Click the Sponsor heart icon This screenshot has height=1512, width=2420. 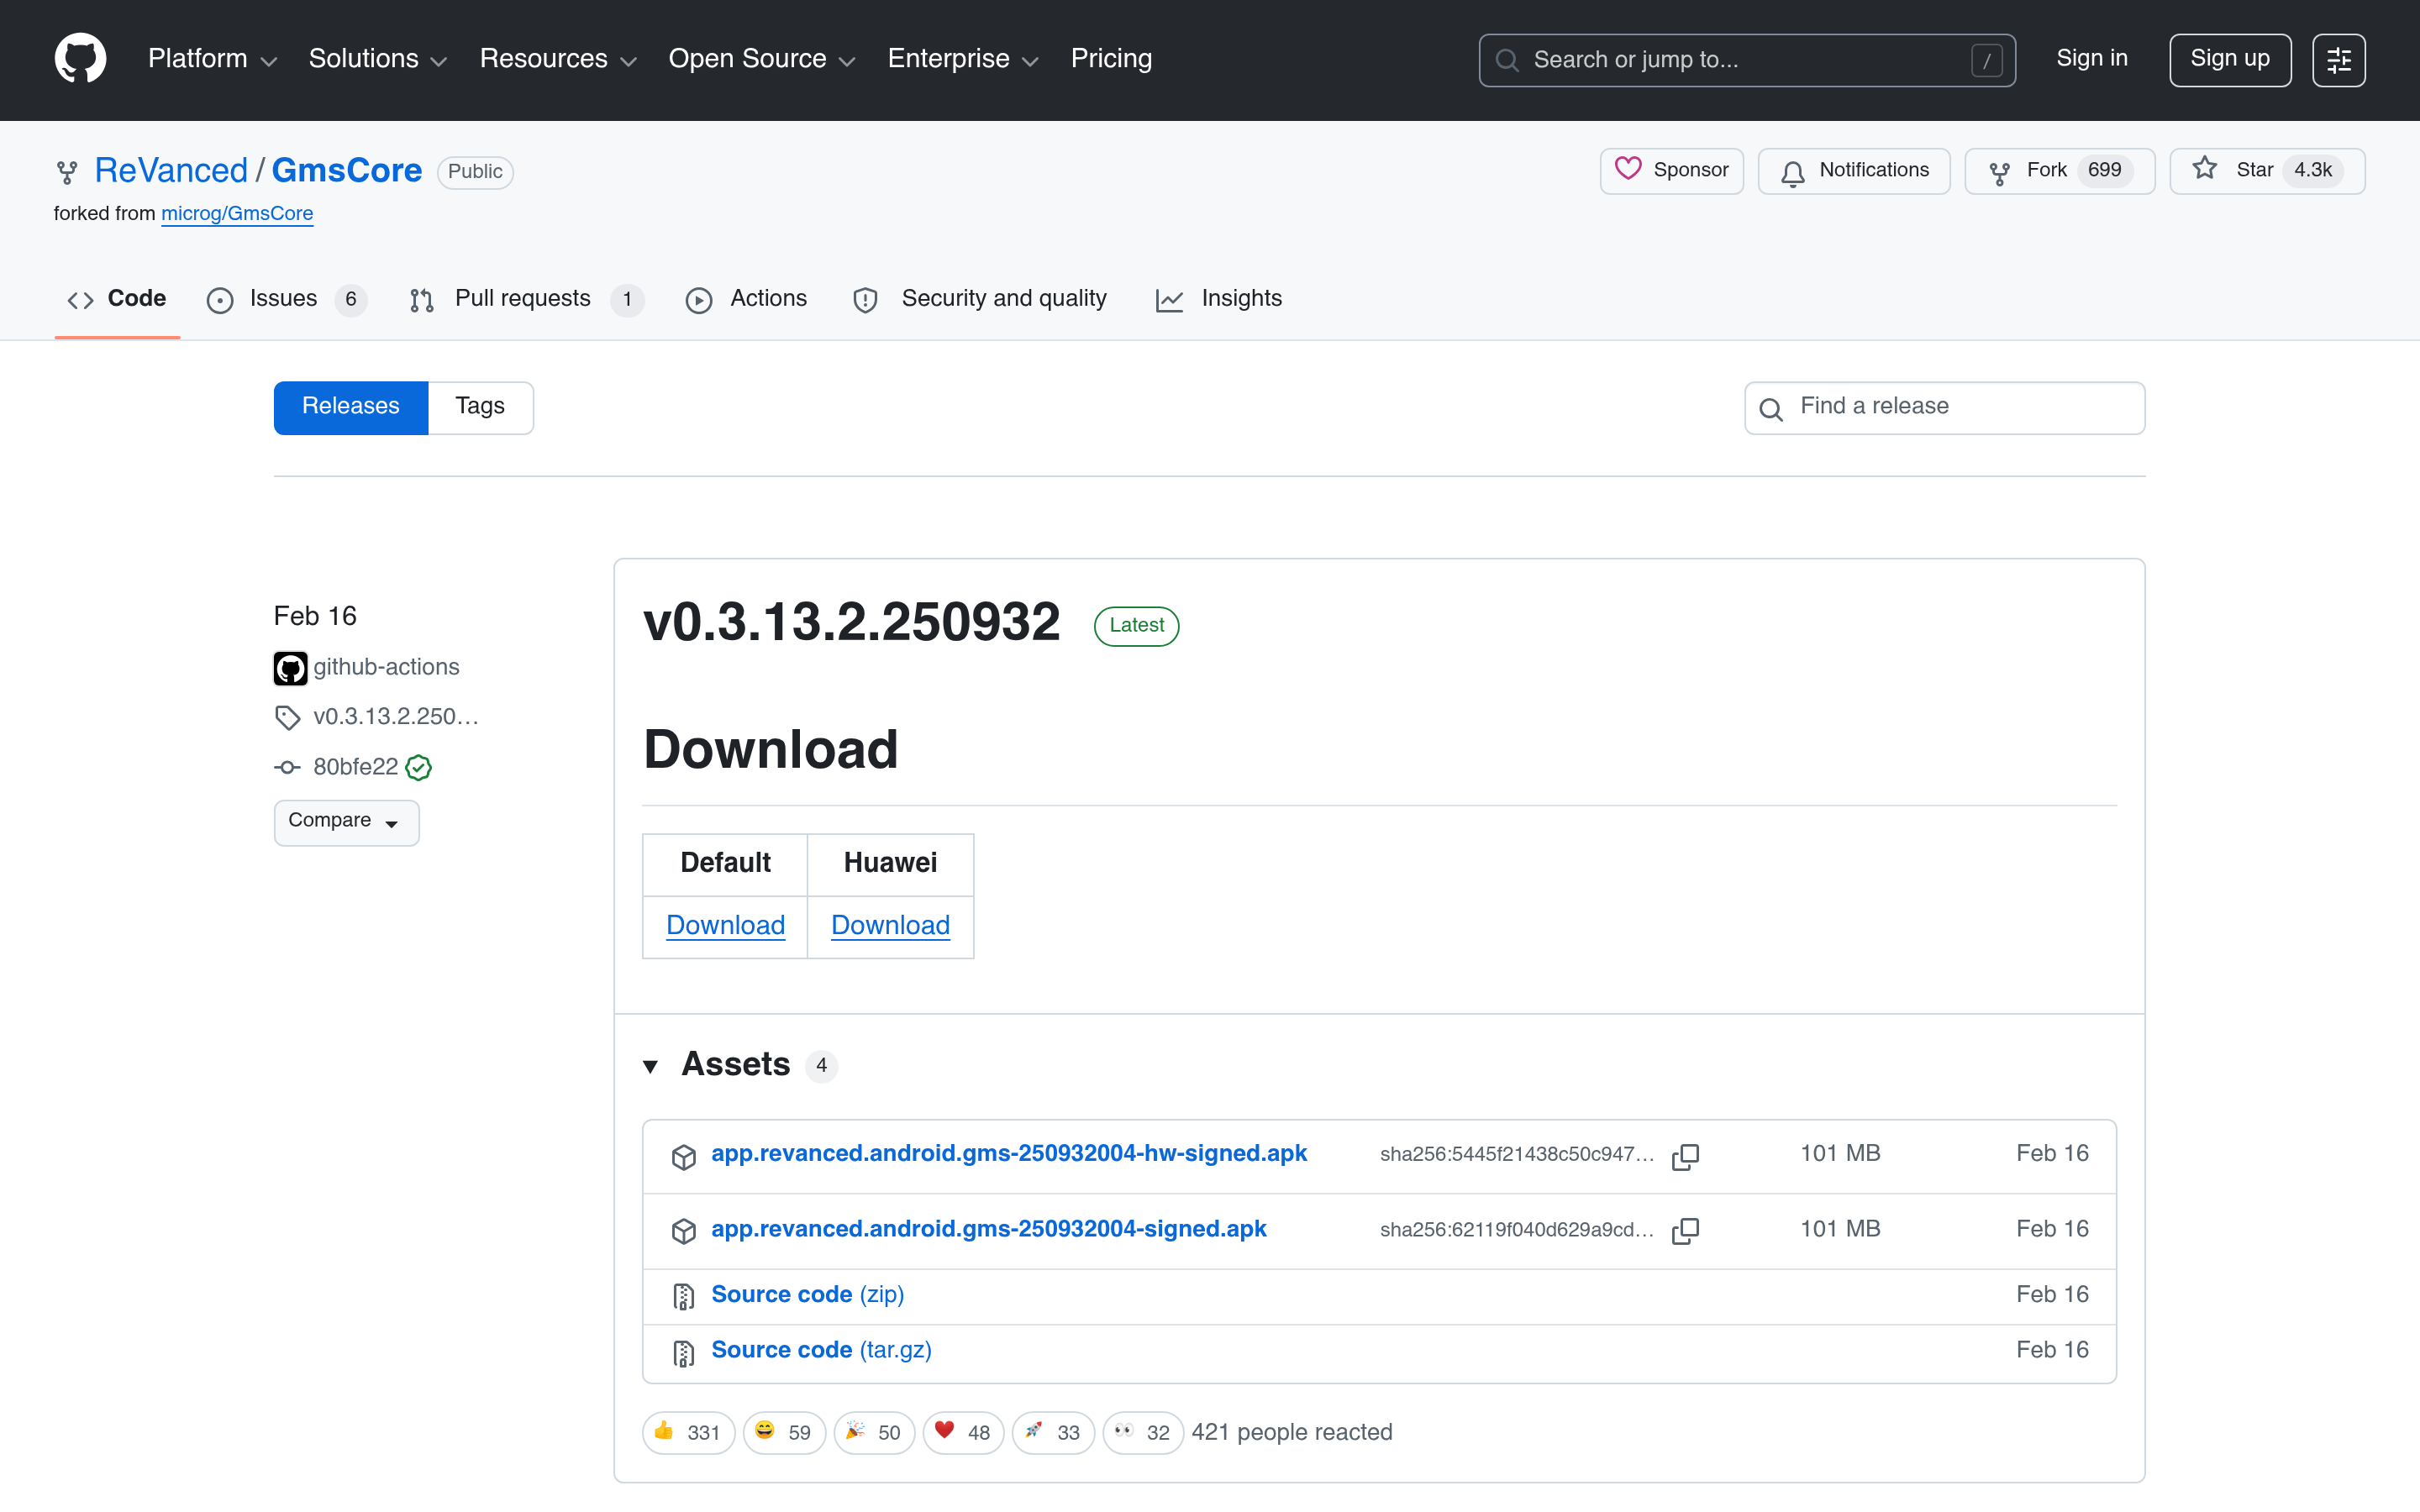click(1628, 169)
